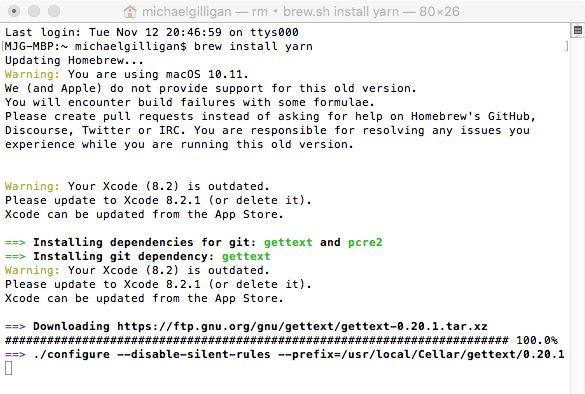Click the hash mark download progress bar
585x394 pixels.
257,340
